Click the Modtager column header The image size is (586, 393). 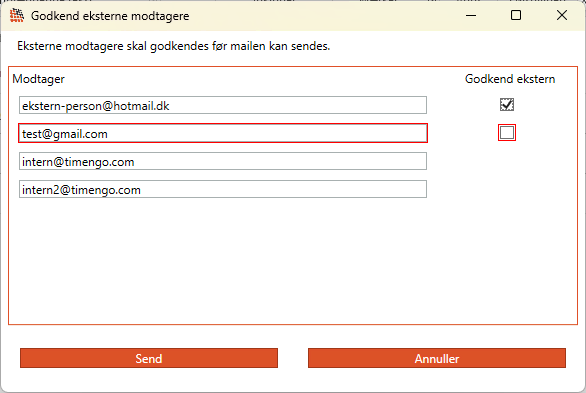tap(38, 79)
